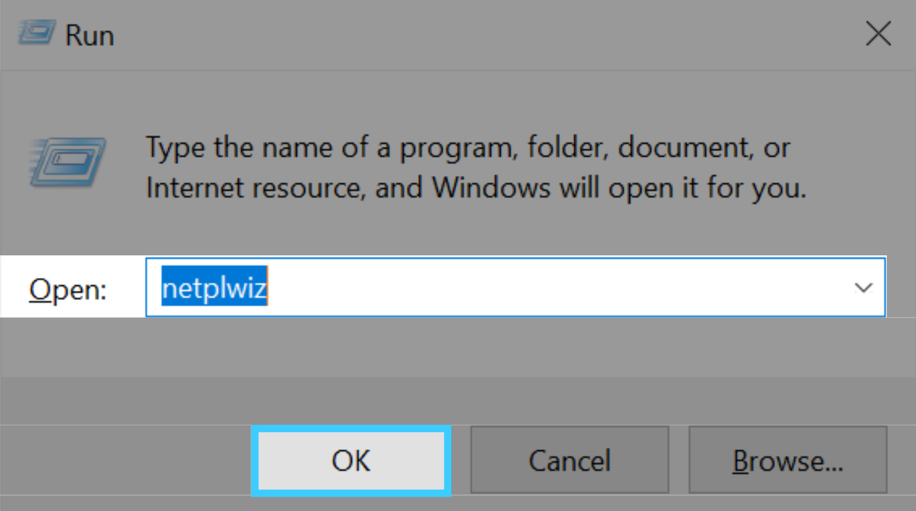Click the Run title text
The height and width of the screenshot is (511, 916).
[x=90, y=35]
